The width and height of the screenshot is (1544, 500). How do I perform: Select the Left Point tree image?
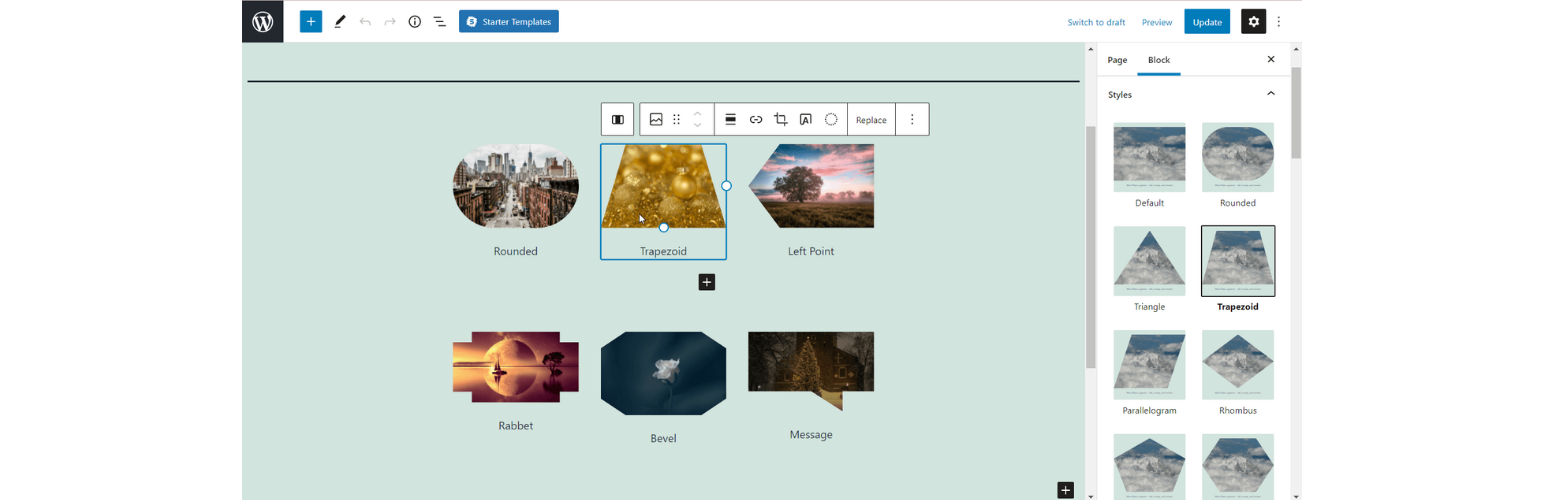coord(811,186)
